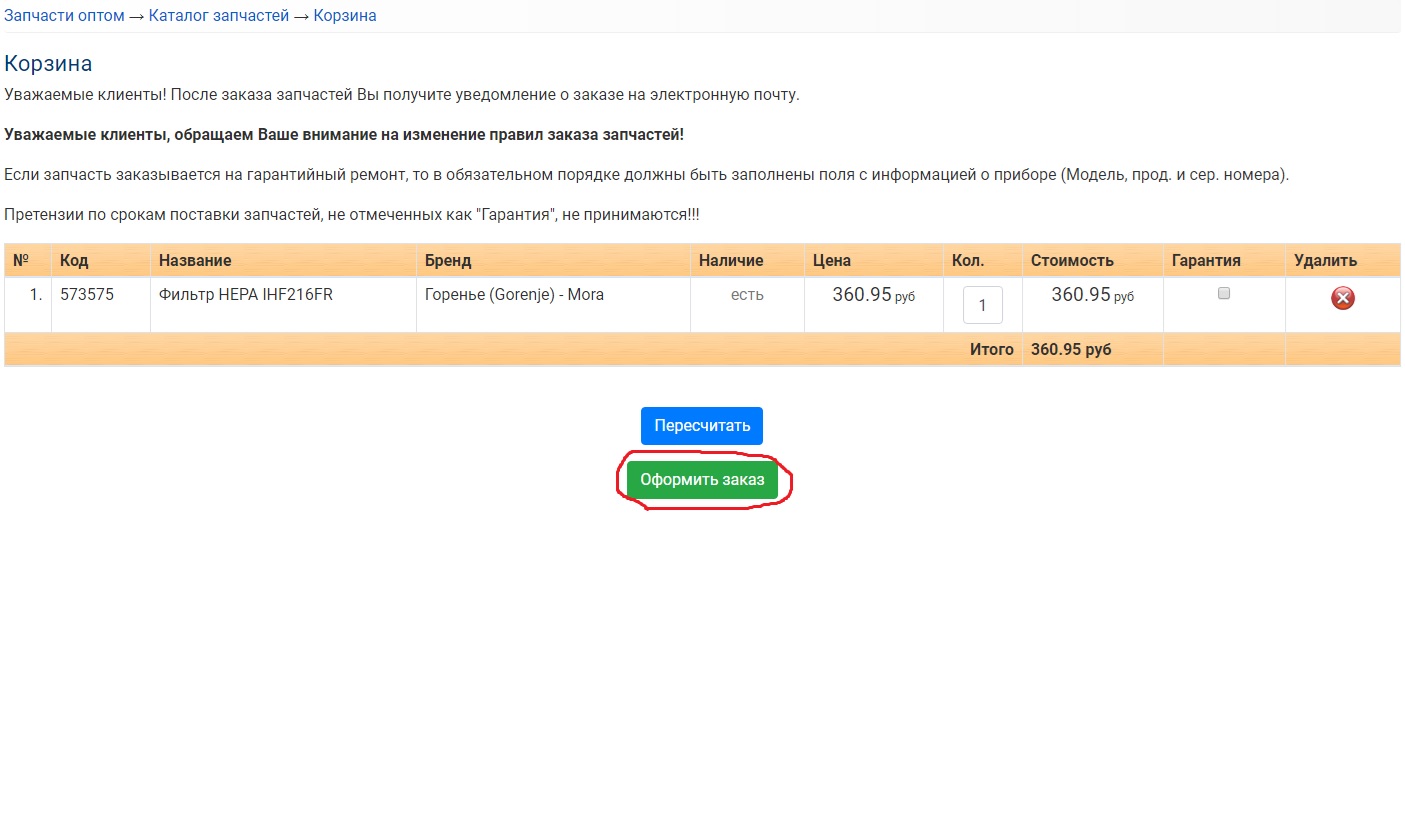Click the Удалить column header
The height and width of the screenshot is (818, 1405).
click(1325, 260)
